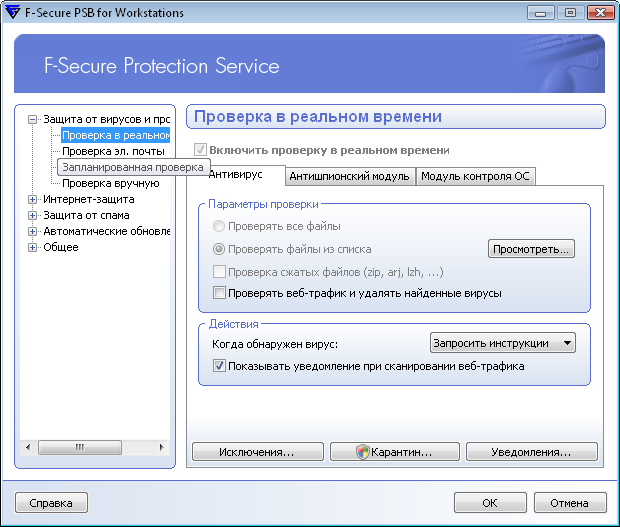
Task: Select Проверка эл. почты tree item
Action: 113,151
